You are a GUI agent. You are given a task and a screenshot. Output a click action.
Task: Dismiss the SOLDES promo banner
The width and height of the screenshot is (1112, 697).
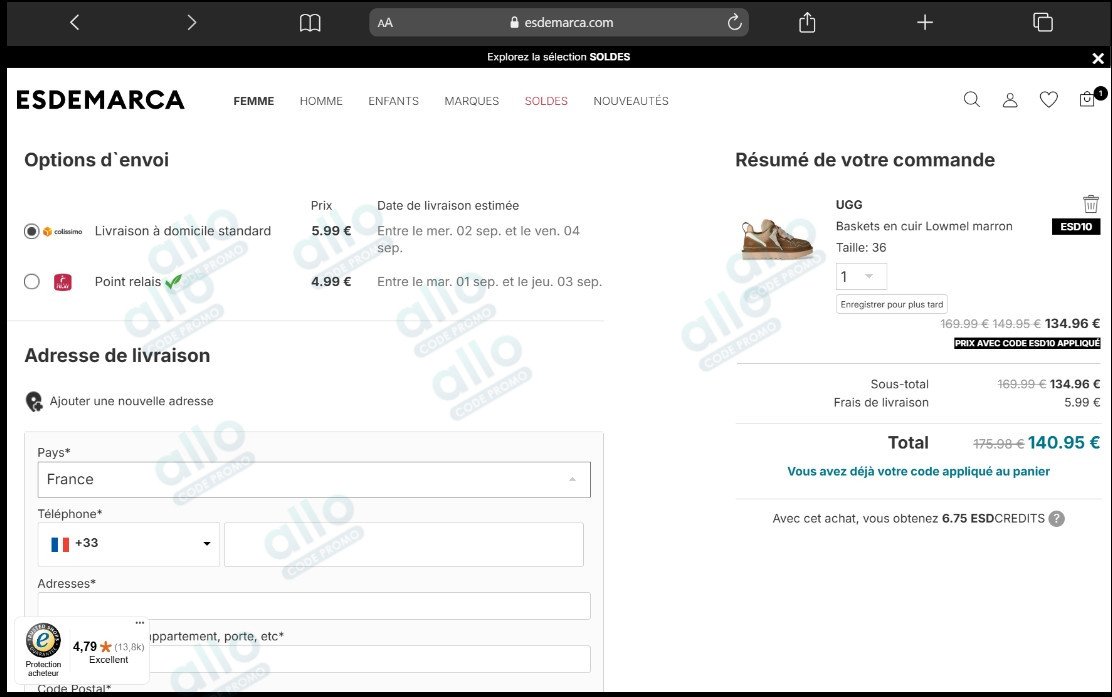click(1098, 58)
